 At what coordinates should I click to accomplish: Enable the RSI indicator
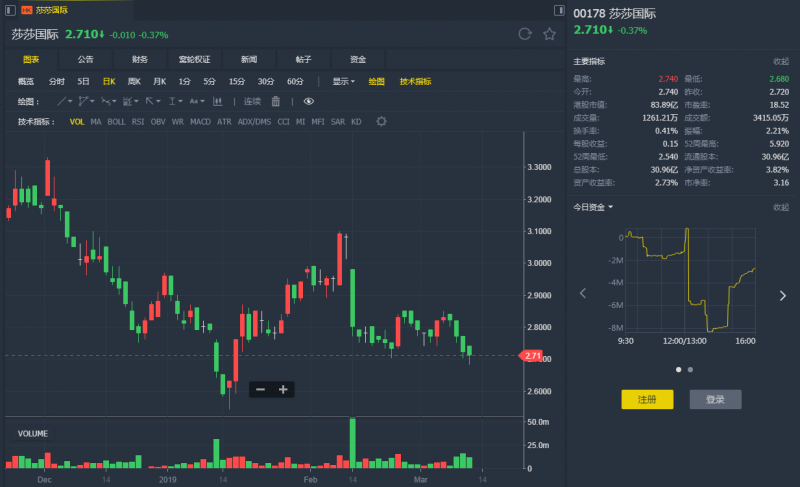click(138, 122)
